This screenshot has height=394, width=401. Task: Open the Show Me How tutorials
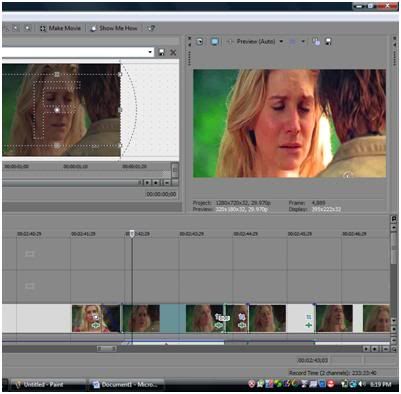click(x=114, y=28)
